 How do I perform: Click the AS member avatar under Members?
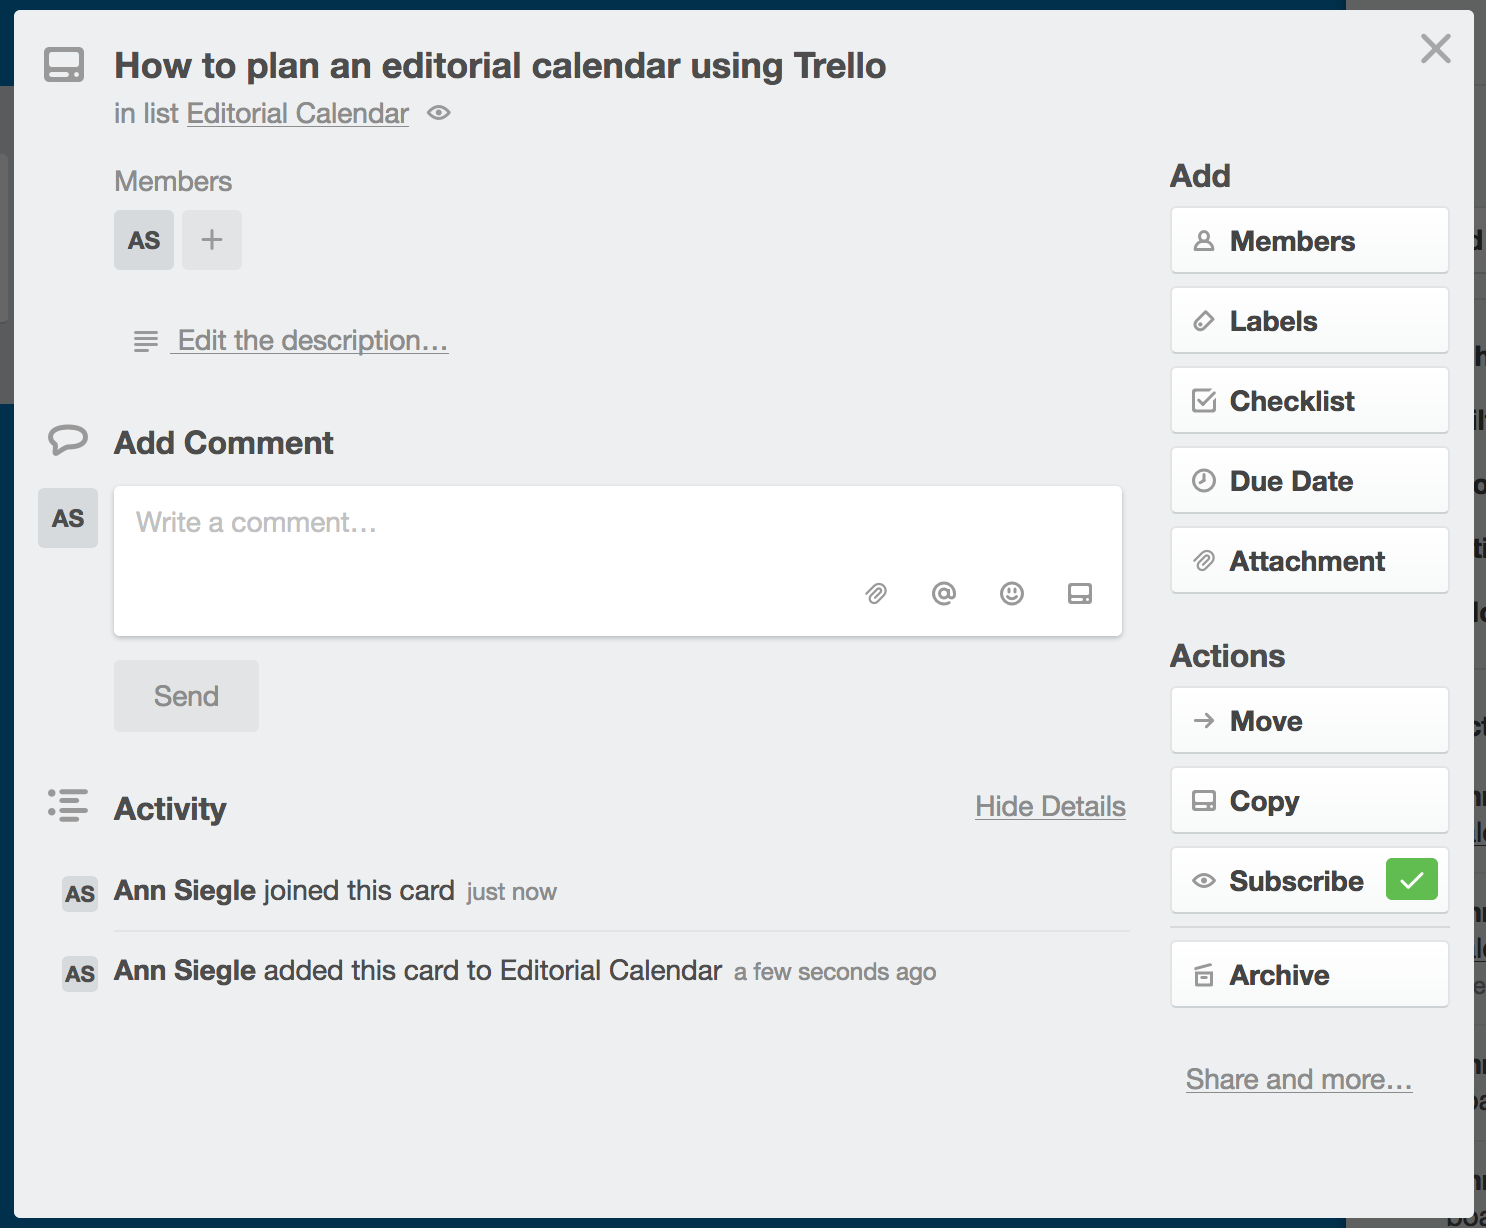(x=144, y=240)
